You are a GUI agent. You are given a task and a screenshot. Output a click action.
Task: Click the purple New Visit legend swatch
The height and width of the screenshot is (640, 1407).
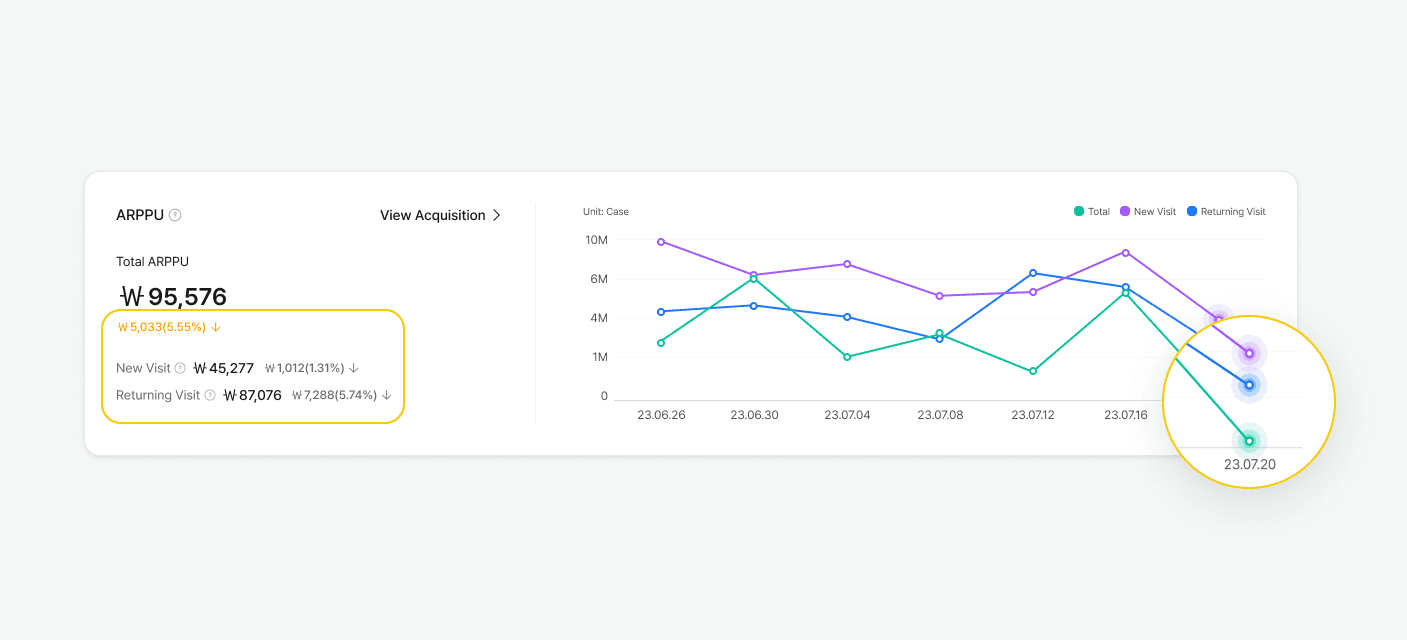1124,212
